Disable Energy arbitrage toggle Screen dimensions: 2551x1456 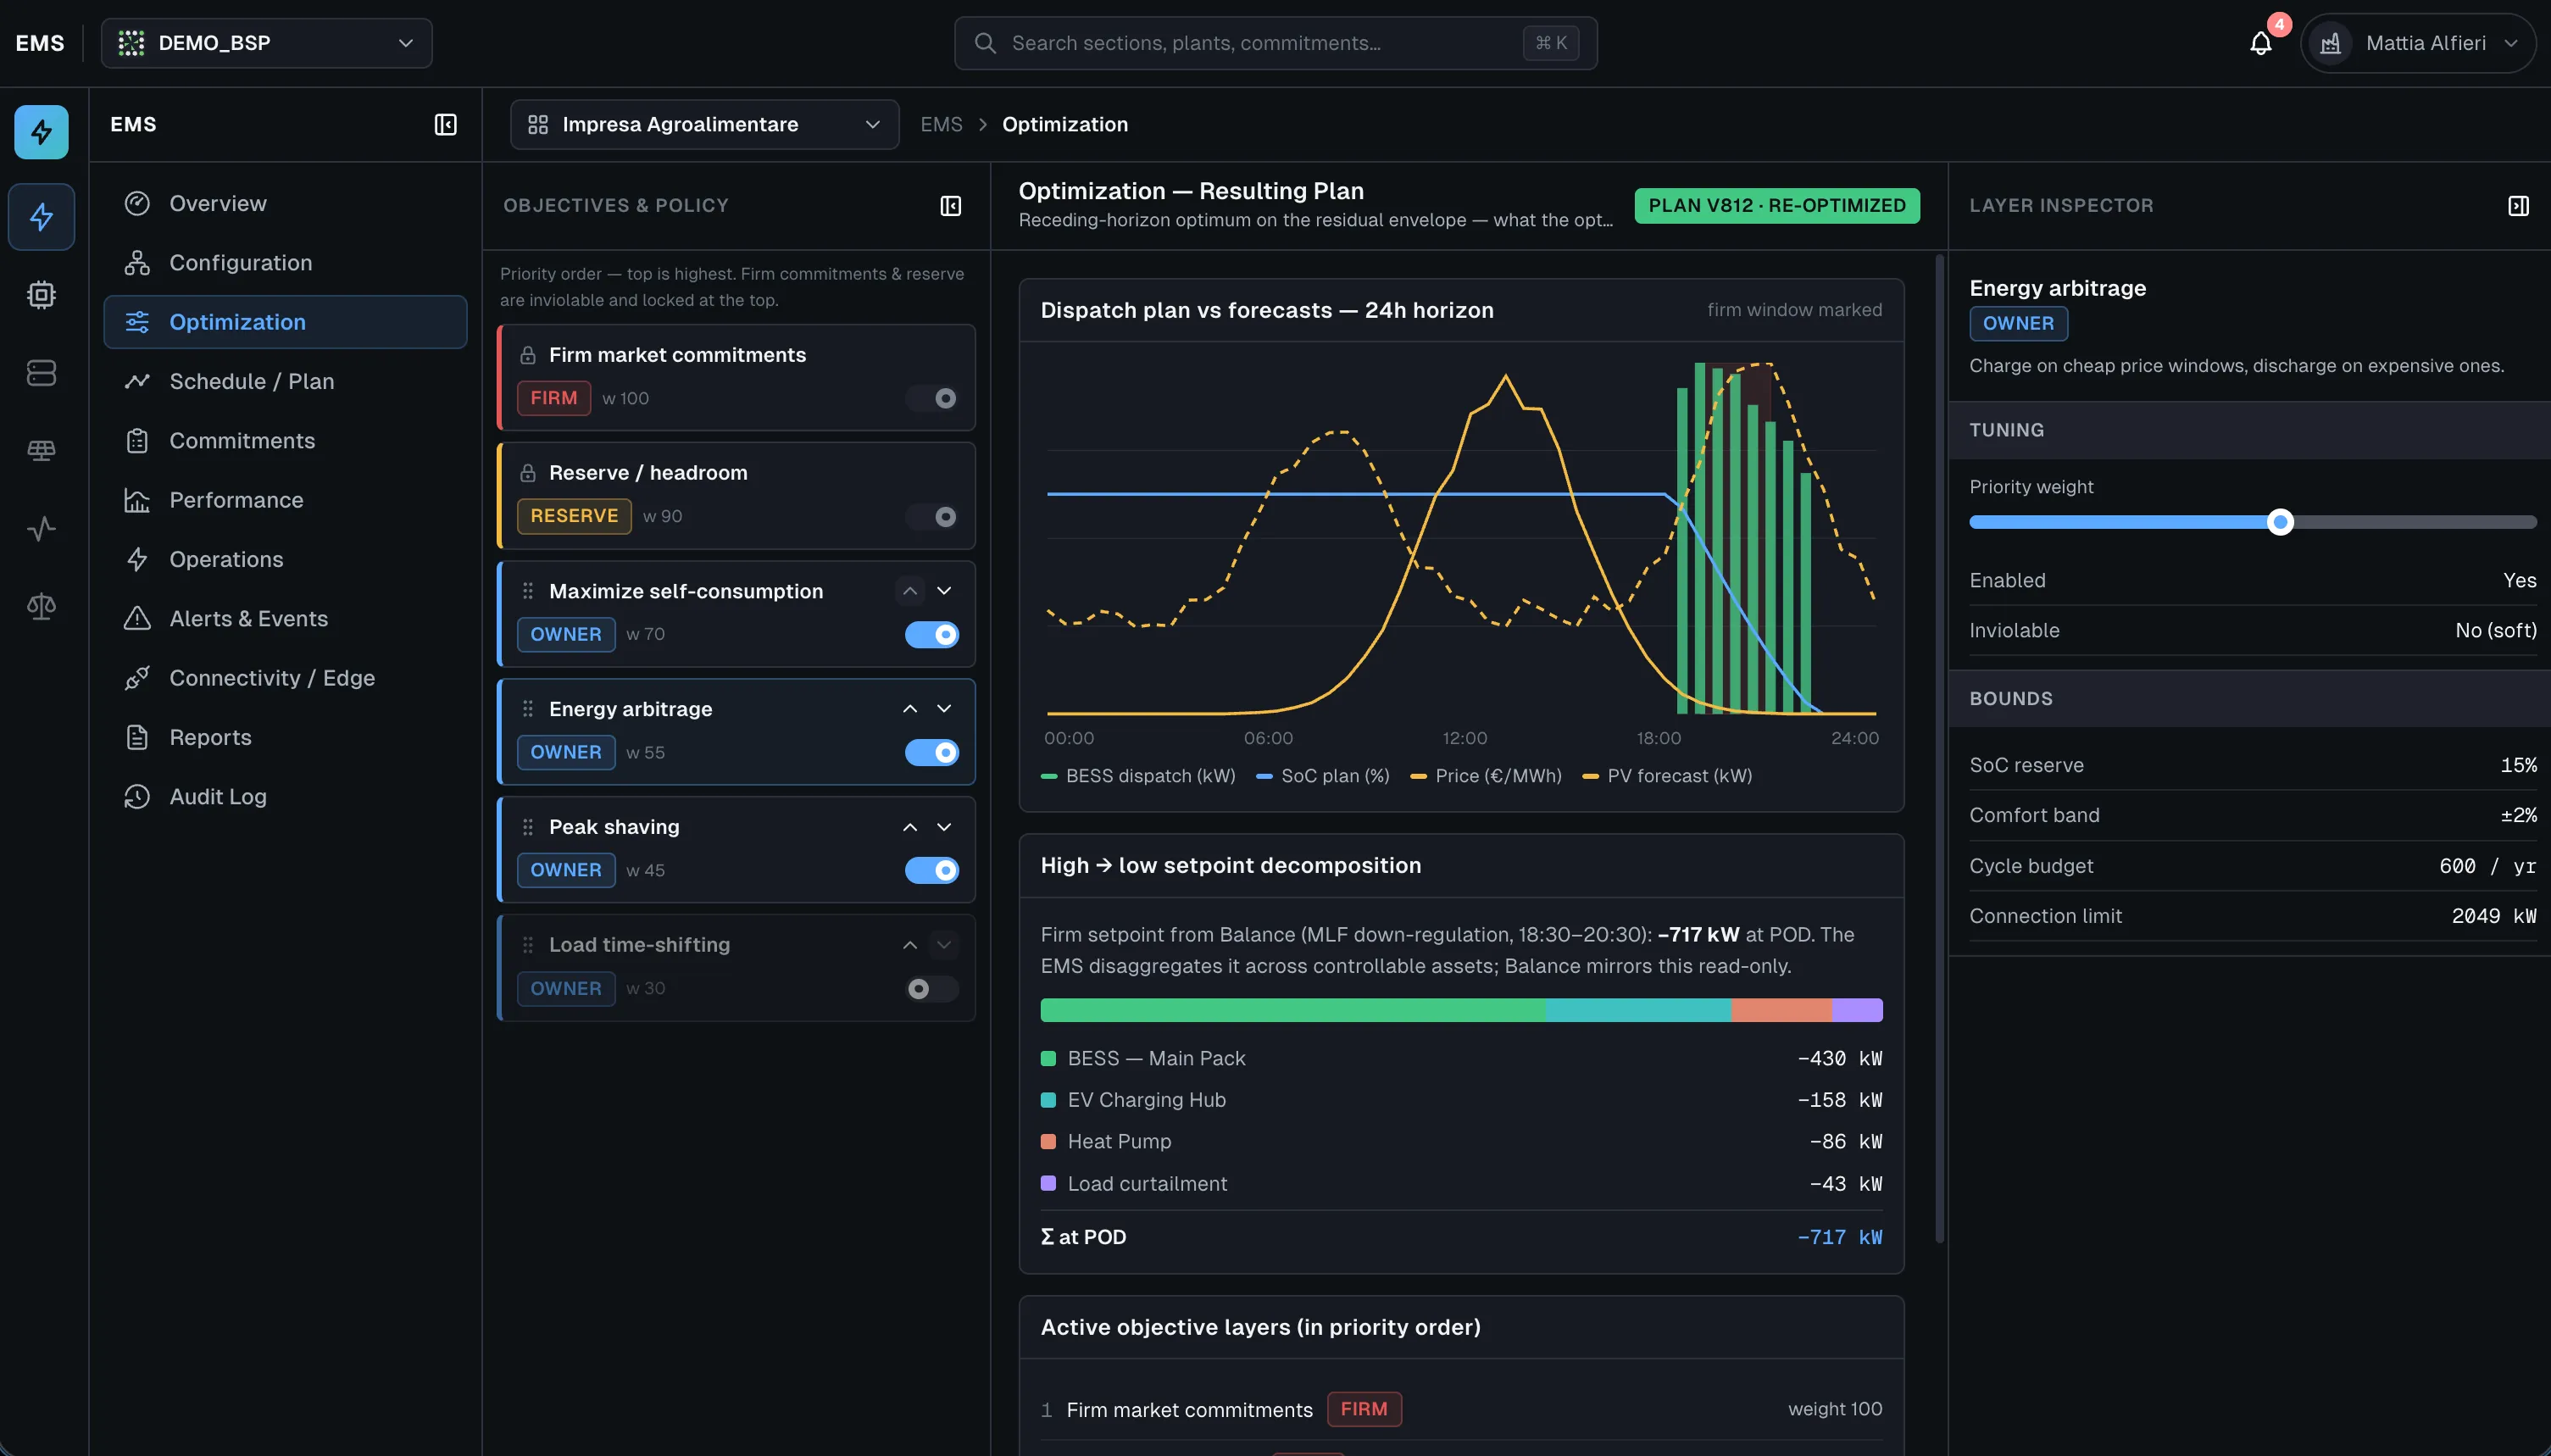tap(932, 752)
